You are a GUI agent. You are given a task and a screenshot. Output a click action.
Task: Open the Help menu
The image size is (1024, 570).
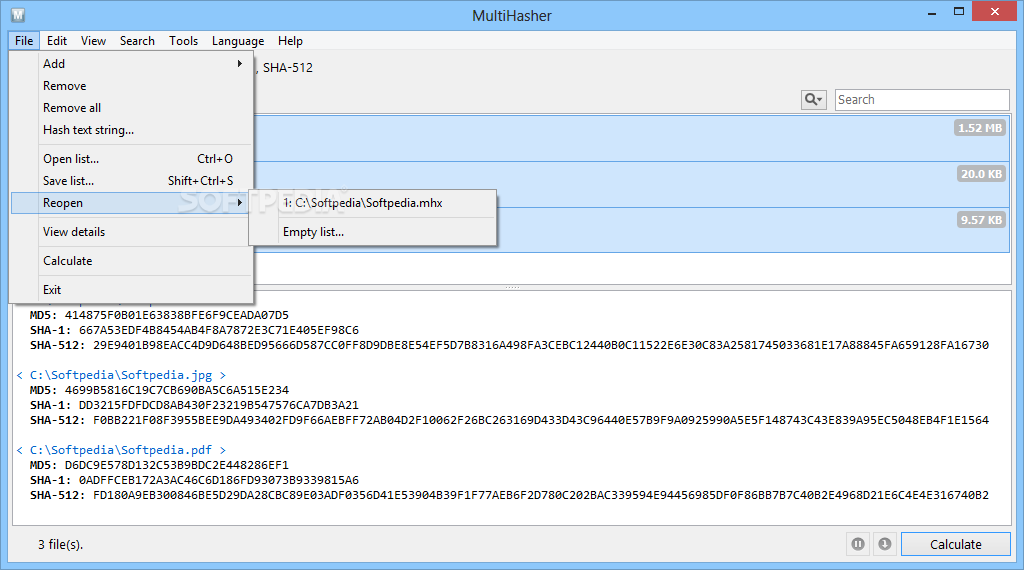(290, 40)
